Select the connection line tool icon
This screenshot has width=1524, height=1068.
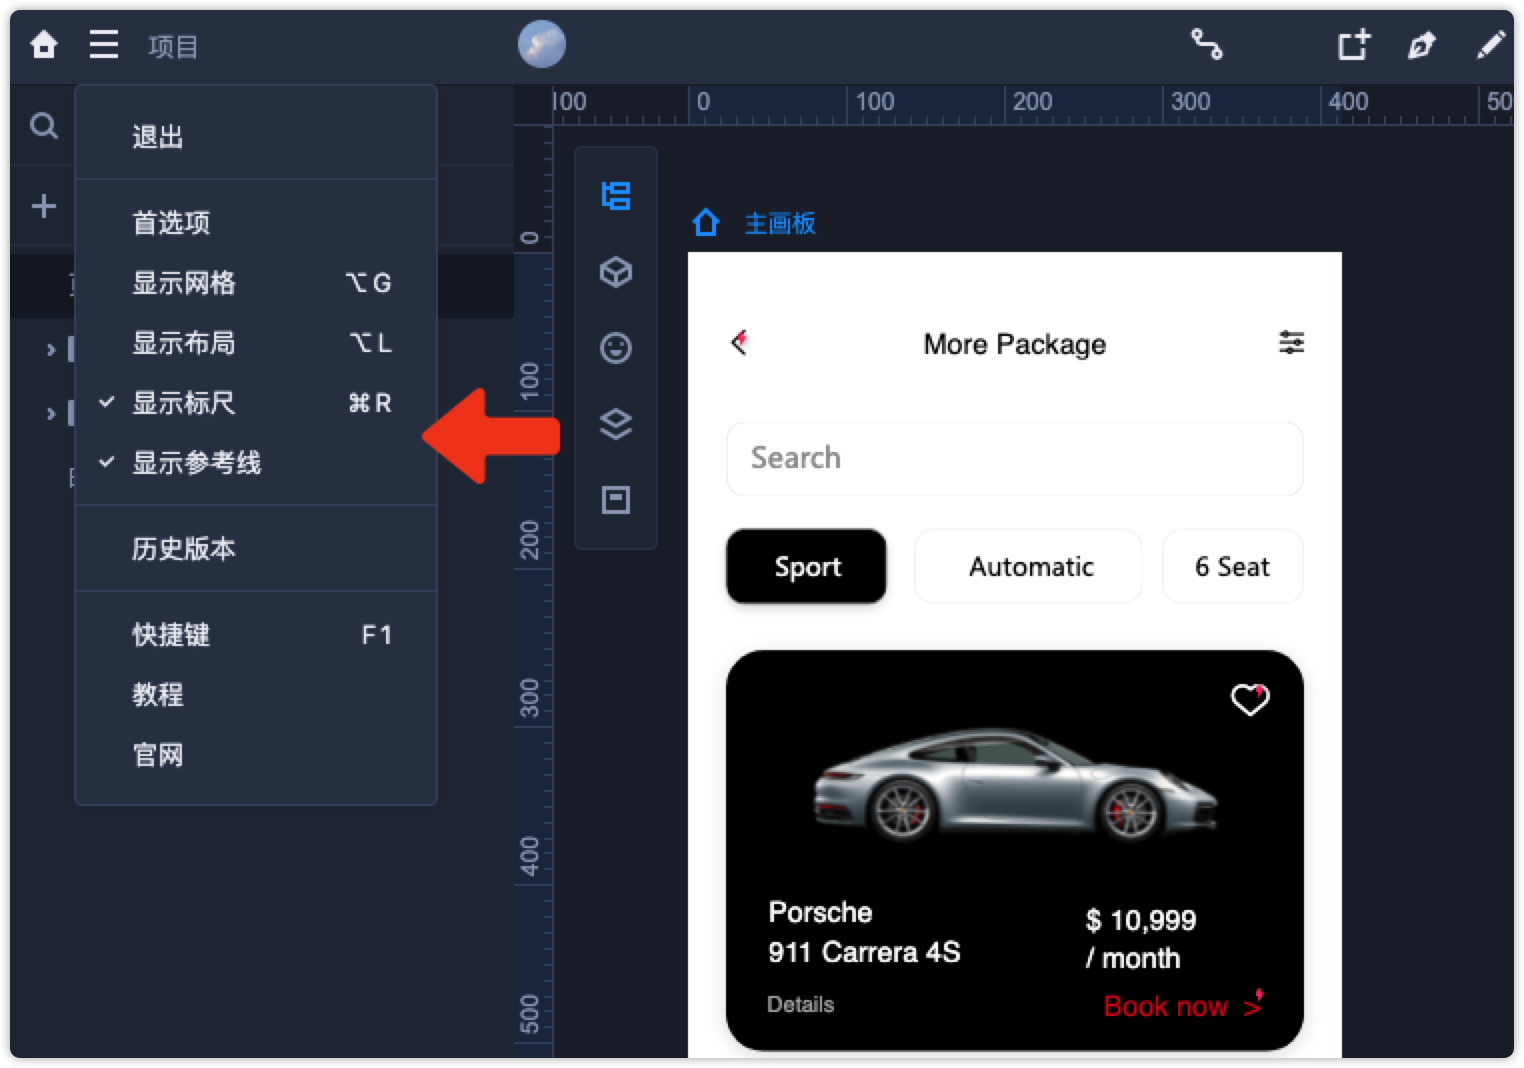coord(1207,45)
